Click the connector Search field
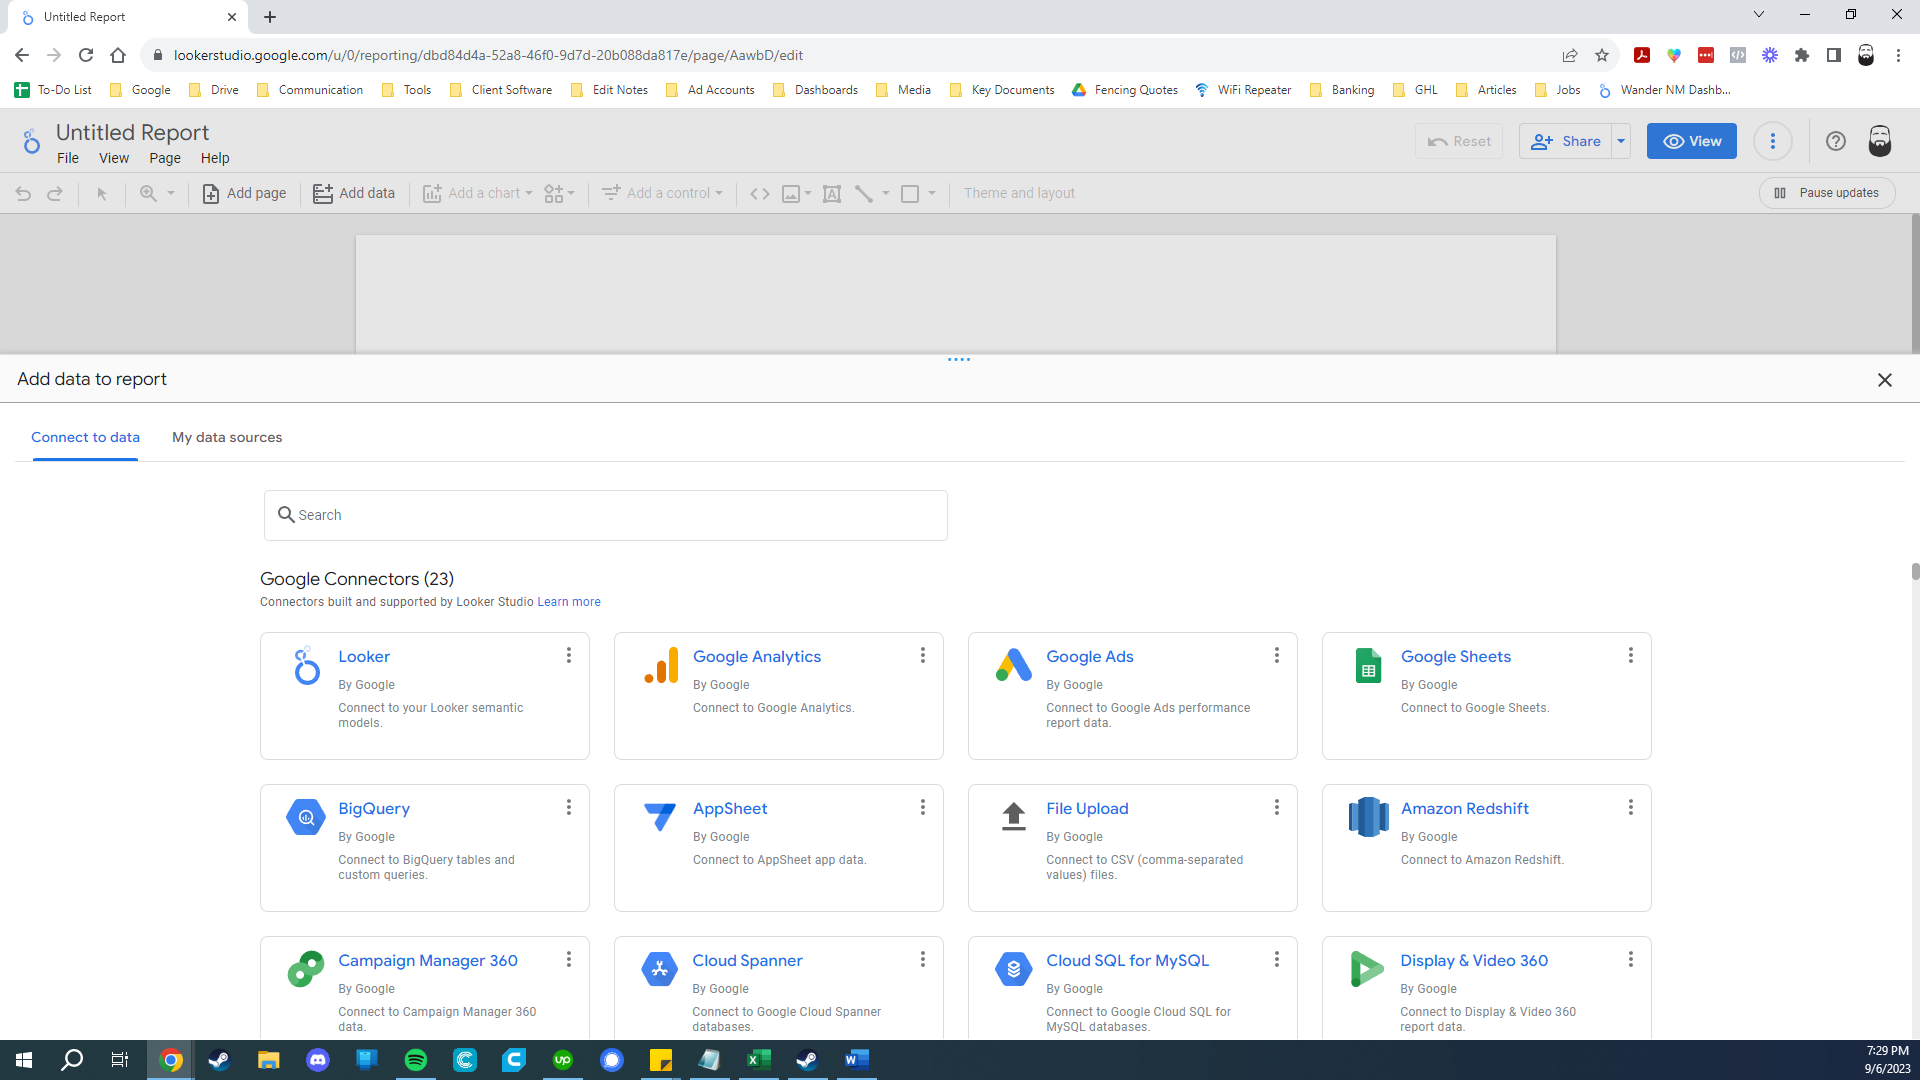This screenshot has height=1080, width=1920. (606, 515)
